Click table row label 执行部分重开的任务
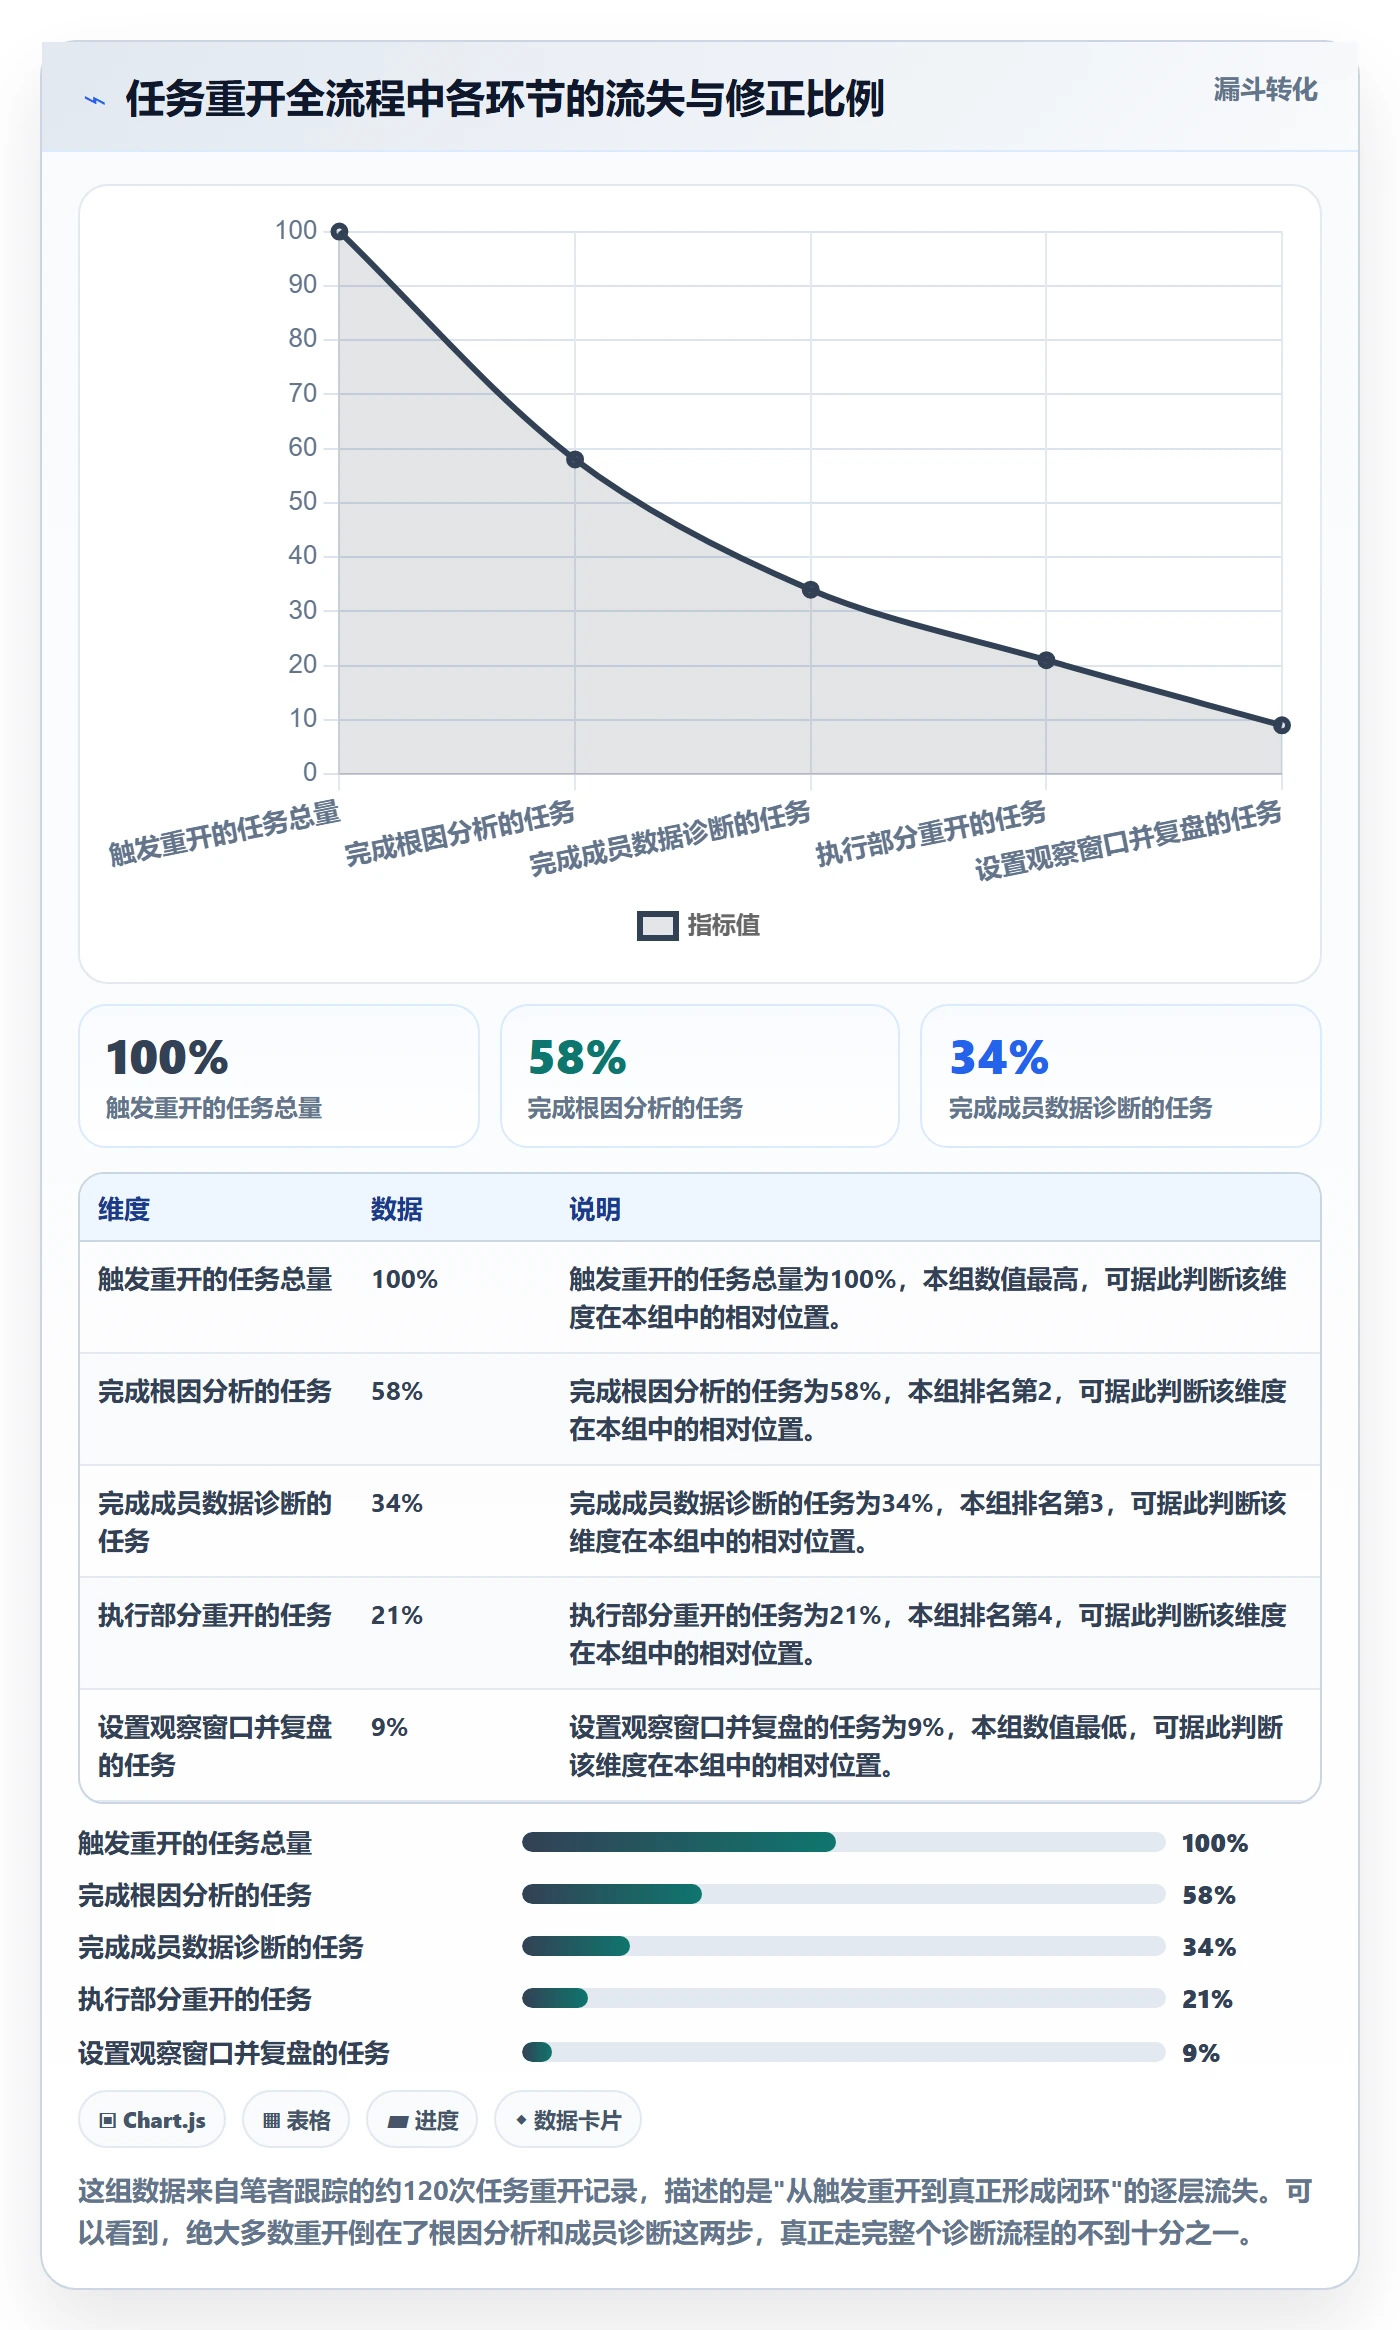This screenshot has width=1400, height=2330. pyautogui.click(x=215, y=1616)
